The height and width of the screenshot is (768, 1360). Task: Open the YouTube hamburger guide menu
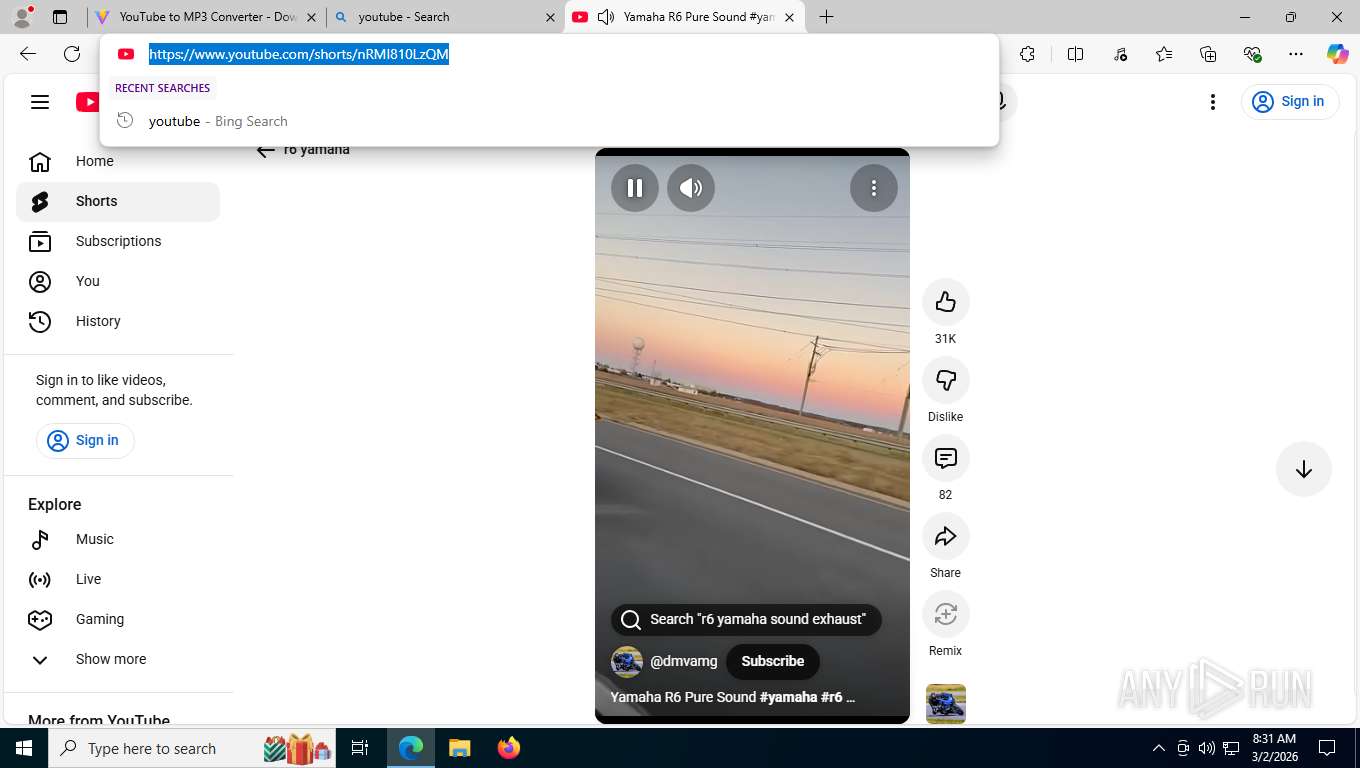[40, 101]
